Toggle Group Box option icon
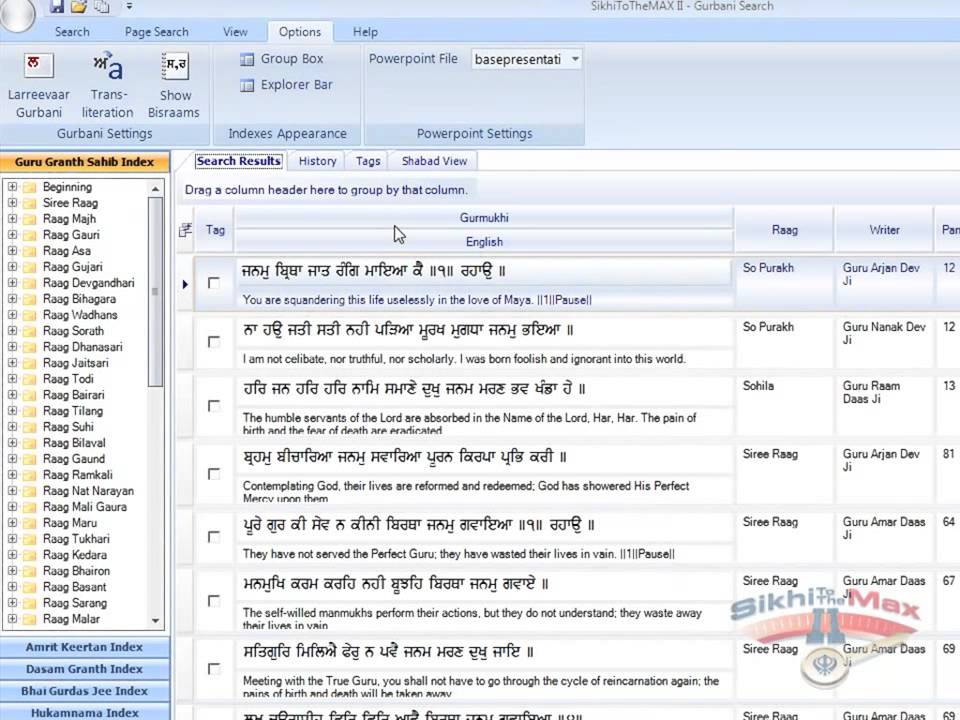The width and height of the screenshot is (960, 720). click(247, 59)
